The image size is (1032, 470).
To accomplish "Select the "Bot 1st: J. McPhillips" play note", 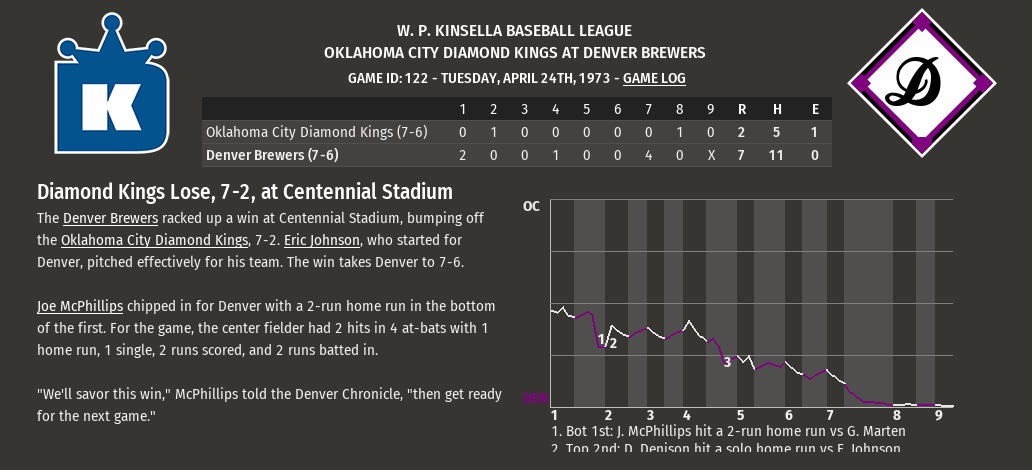I will [x=728, y=431].
